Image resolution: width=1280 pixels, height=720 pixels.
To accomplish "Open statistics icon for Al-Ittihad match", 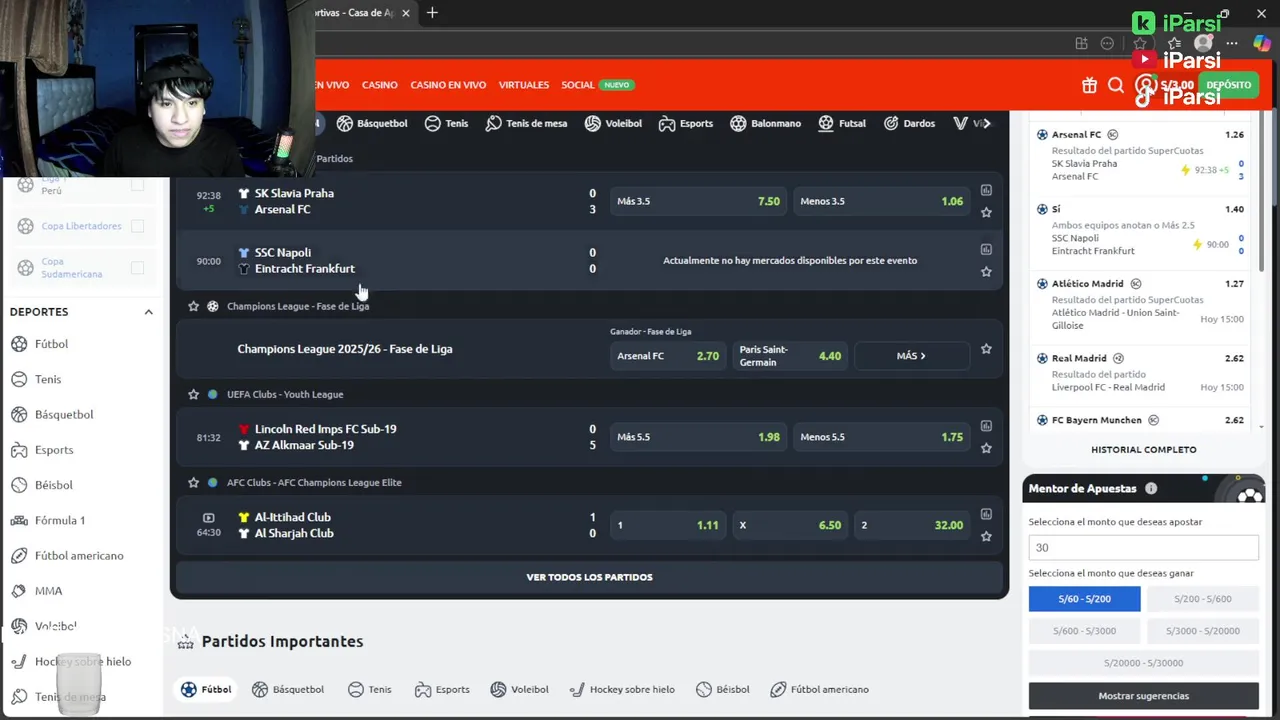I will [x=986, y=514].
